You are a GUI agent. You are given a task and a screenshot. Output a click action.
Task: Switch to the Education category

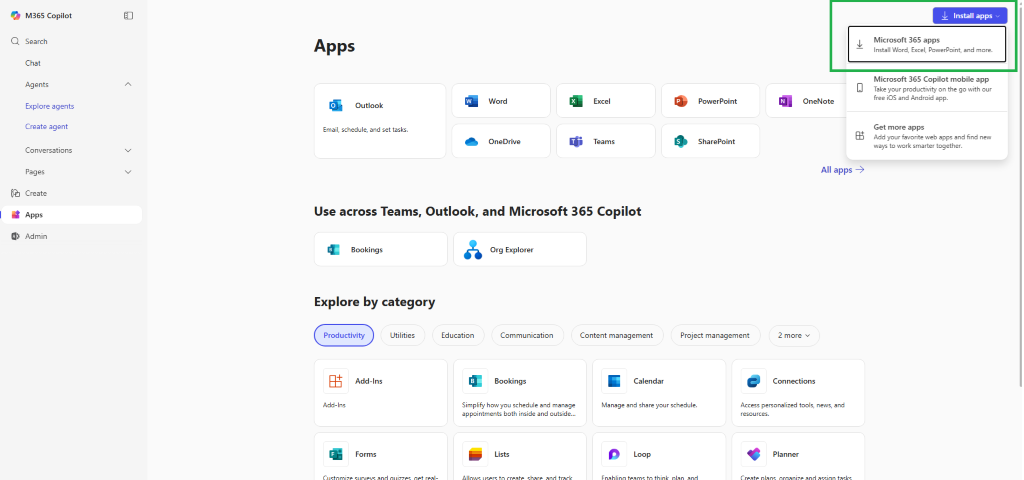pos(458,335)
